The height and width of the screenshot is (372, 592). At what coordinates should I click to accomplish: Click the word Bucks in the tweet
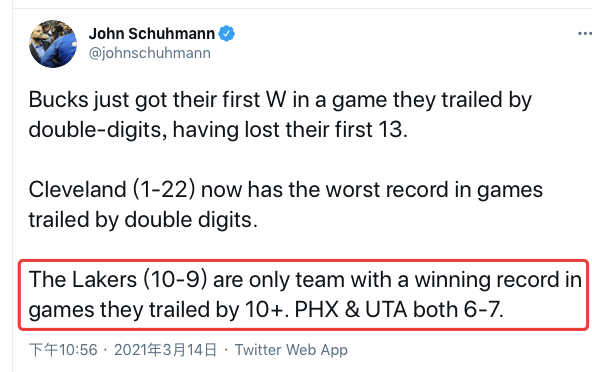(59, 100)
